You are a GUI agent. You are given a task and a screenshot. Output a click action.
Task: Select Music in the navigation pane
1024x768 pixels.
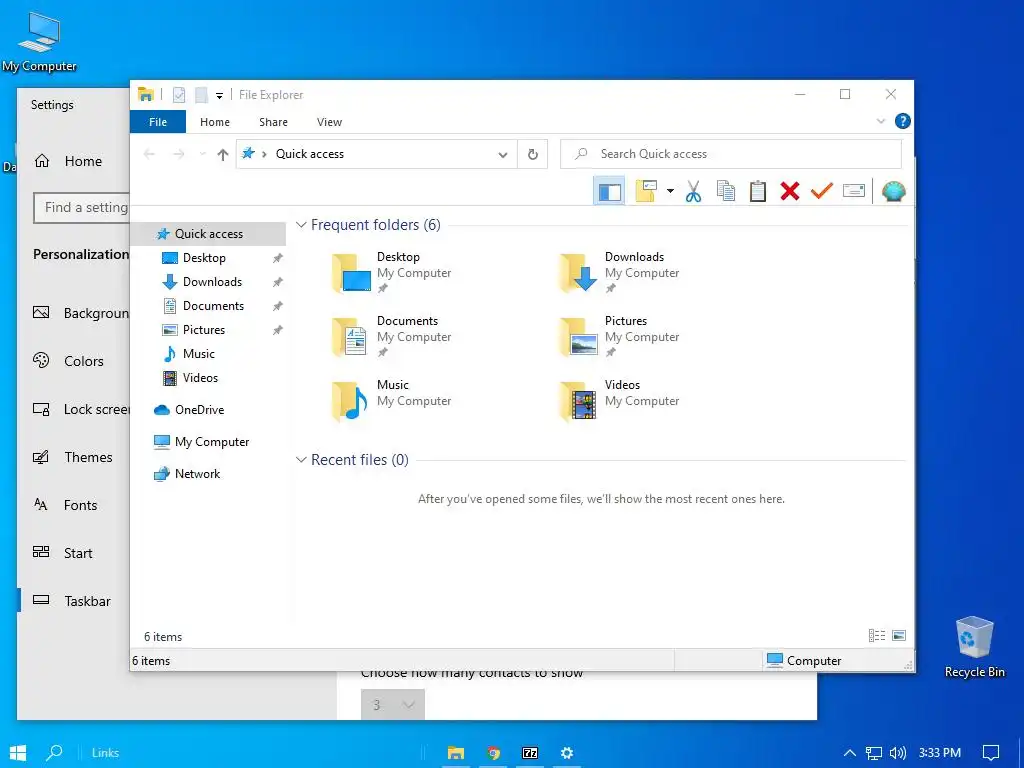tap(199, 354)
